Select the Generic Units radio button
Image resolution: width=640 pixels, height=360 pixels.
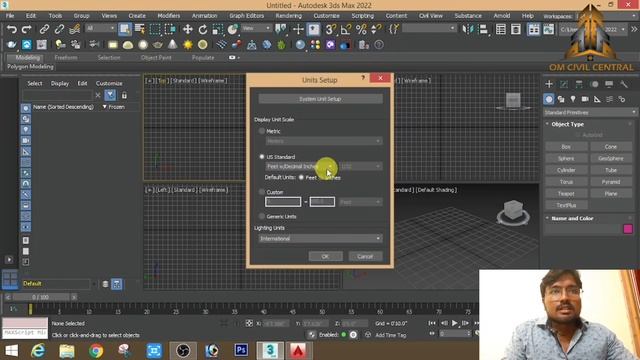262,216
